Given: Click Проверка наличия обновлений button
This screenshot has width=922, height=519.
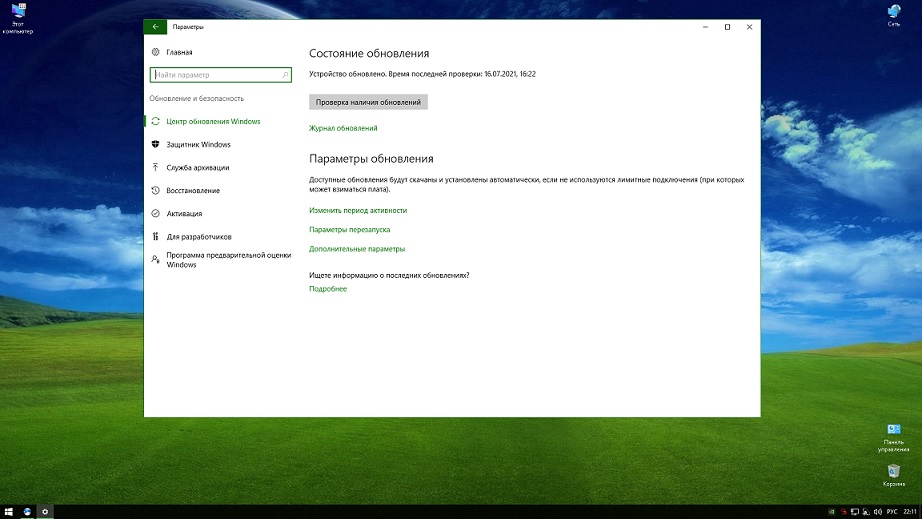Looking at the screenshot, I should pos(368,102).
